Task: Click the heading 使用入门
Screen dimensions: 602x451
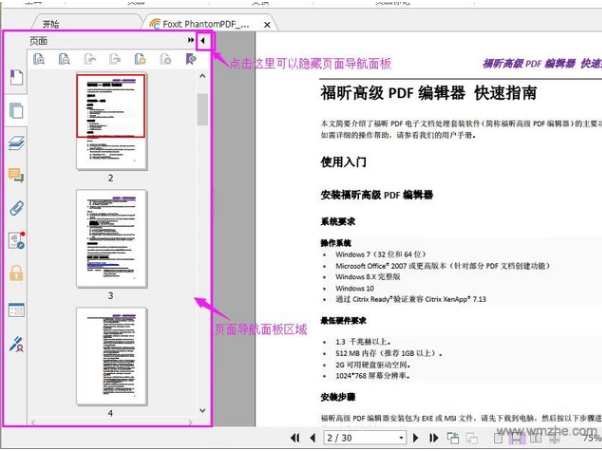Action: [343, 162]
